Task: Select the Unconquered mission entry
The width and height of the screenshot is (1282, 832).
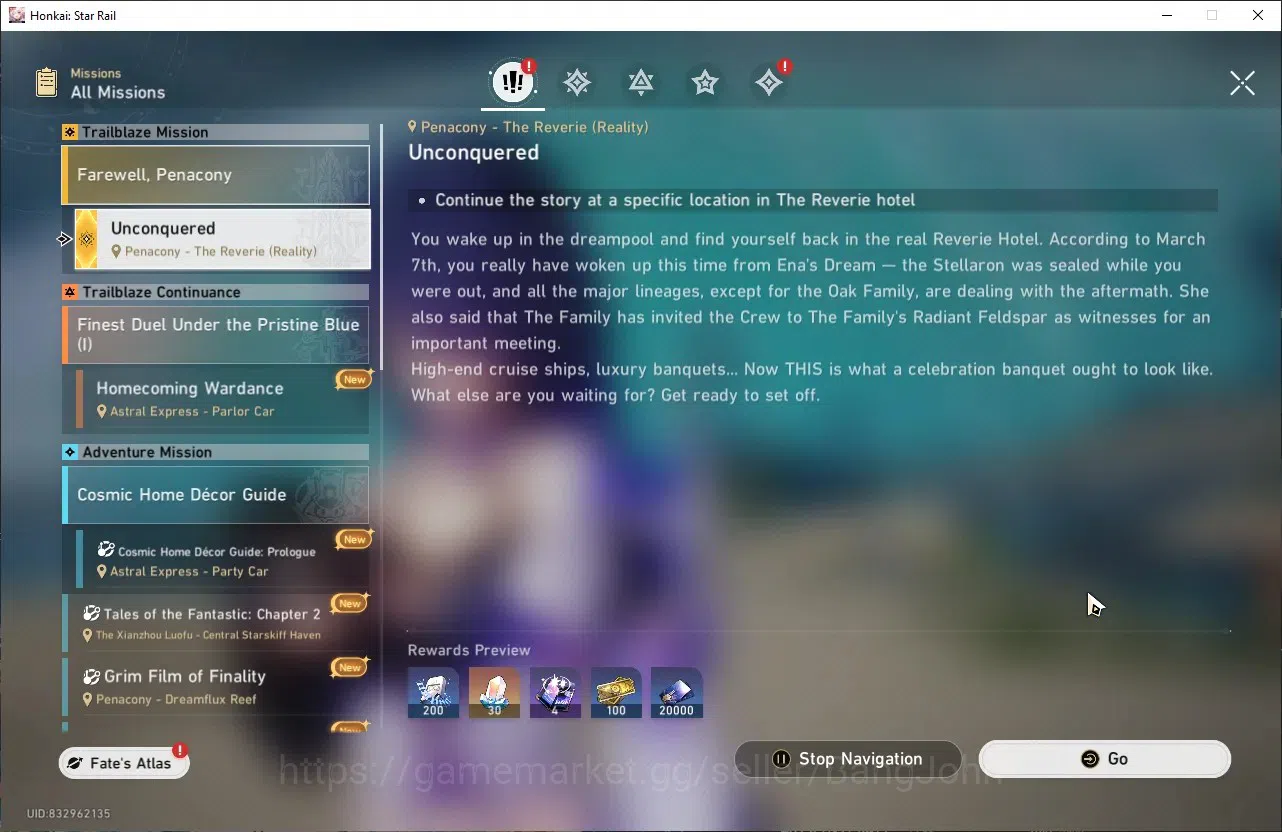Action: (x=222, y=239)
